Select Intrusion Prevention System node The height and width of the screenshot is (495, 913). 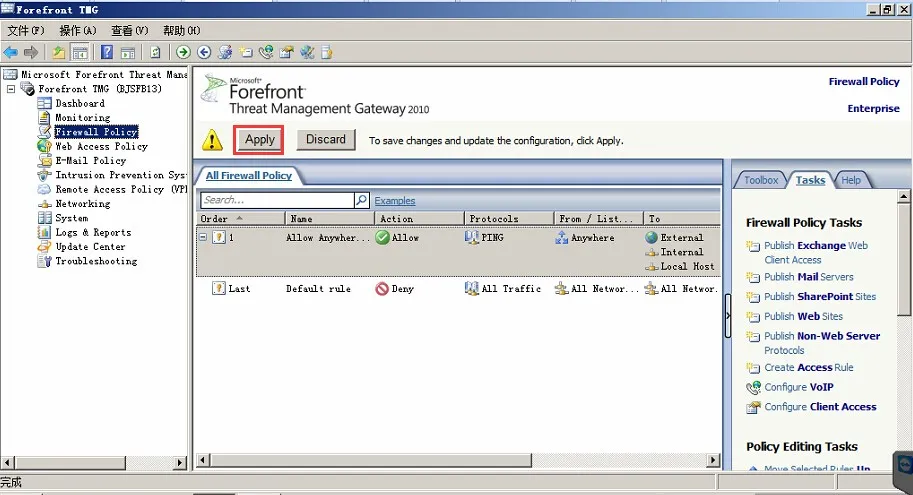tap(121, 175)
